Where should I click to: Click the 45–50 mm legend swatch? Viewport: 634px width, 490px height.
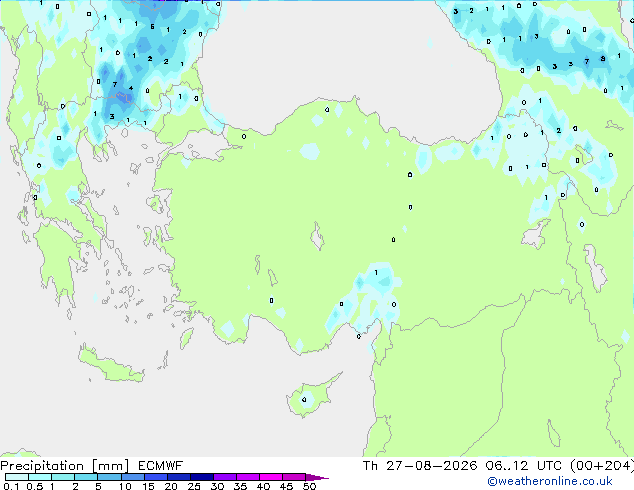pos(294,477)
